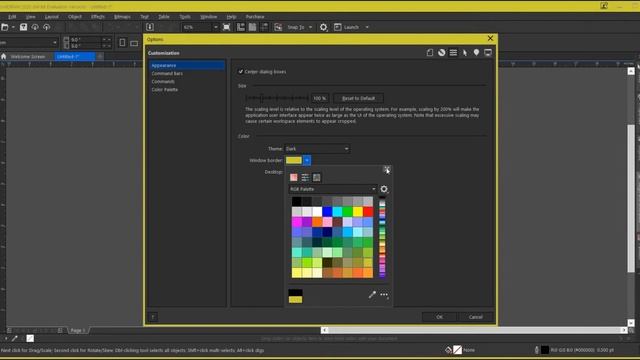Switch to color viewers mode in picker

tap(293, 177)
